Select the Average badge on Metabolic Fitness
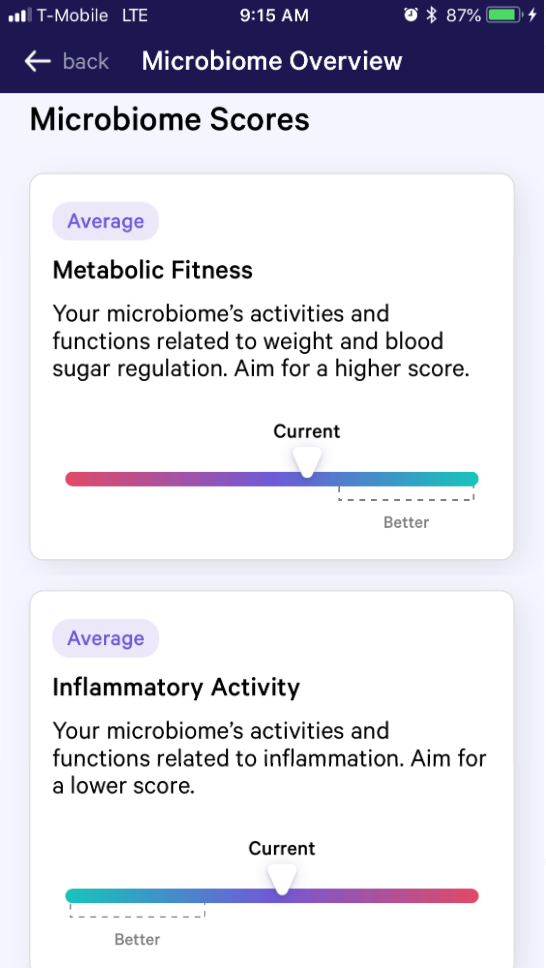 [106, 221]
